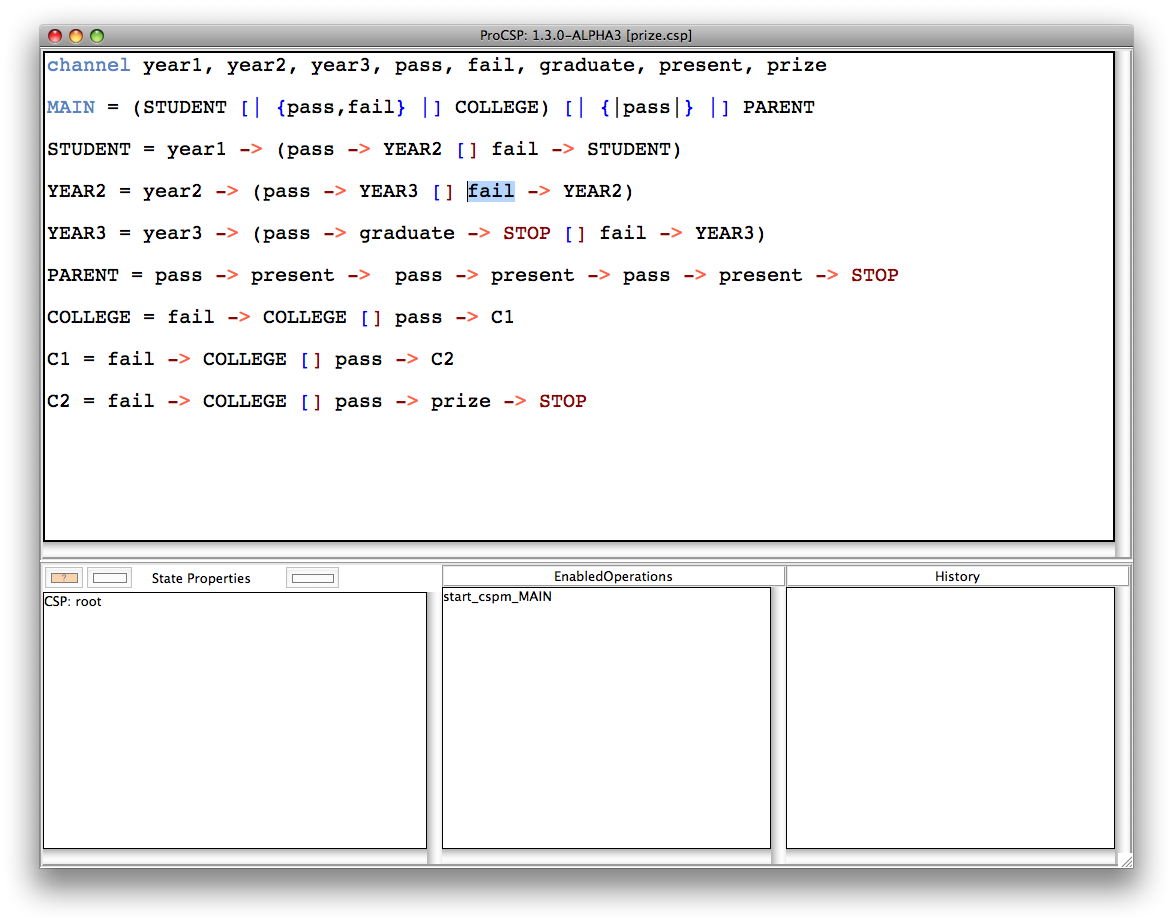The image size is (1173, 923).
Task: Click "prize" in the C2 definition line
Action: click(x=460, y=401)
